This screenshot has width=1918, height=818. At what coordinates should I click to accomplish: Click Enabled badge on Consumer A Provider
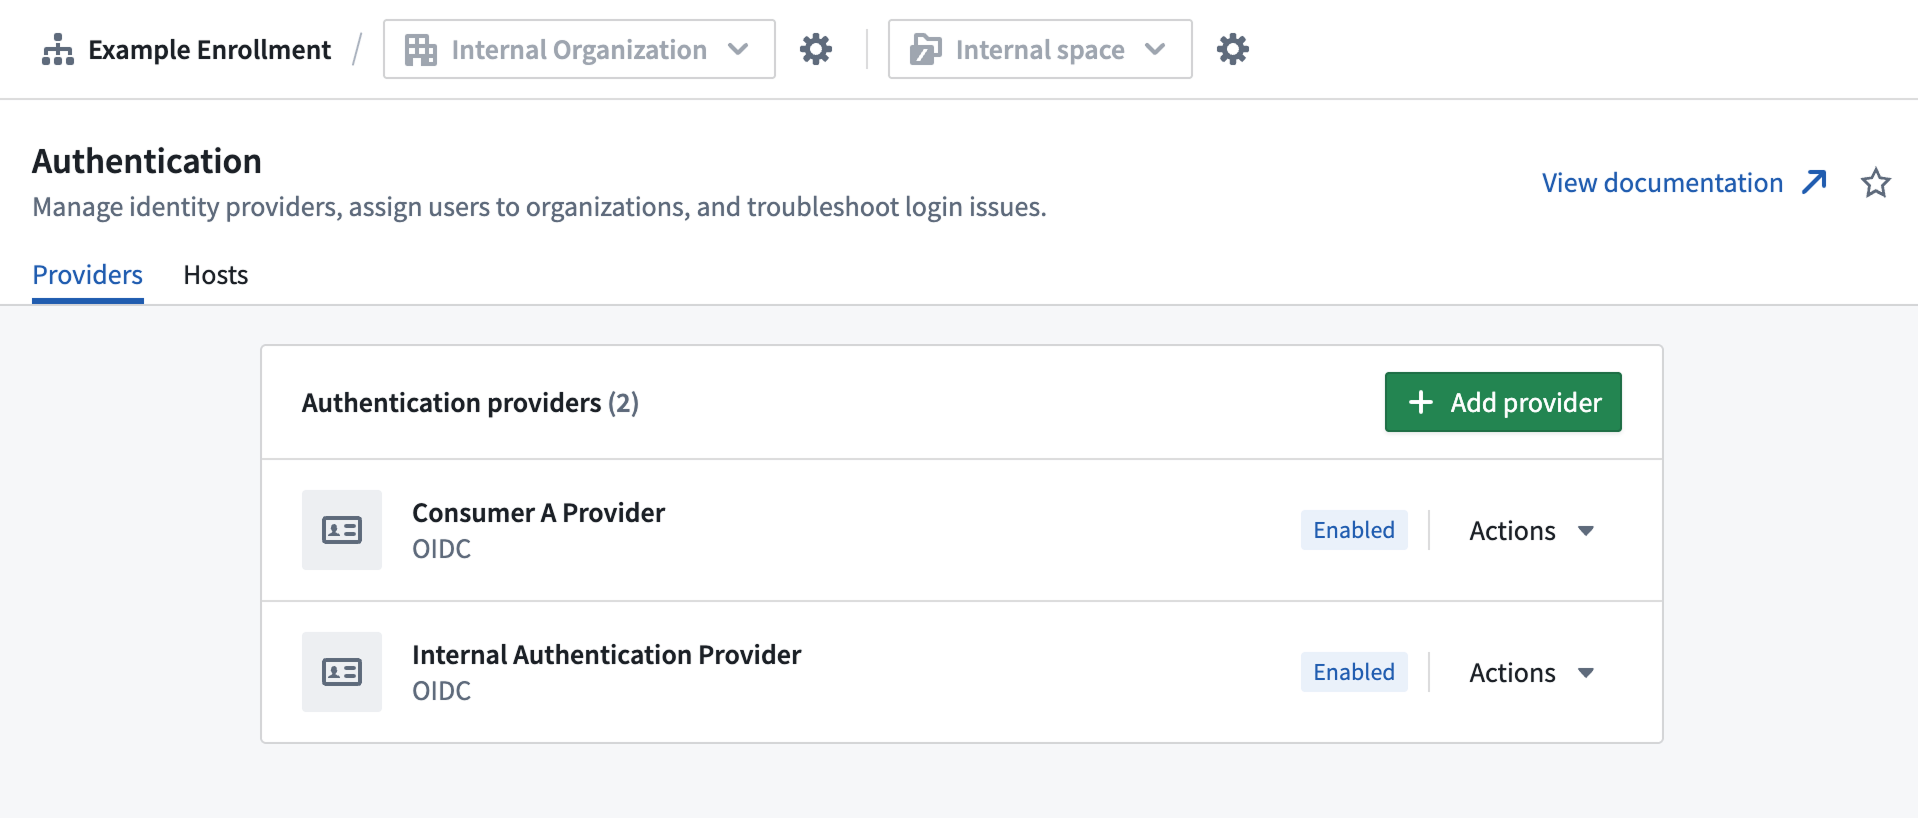coord(1353,530)
